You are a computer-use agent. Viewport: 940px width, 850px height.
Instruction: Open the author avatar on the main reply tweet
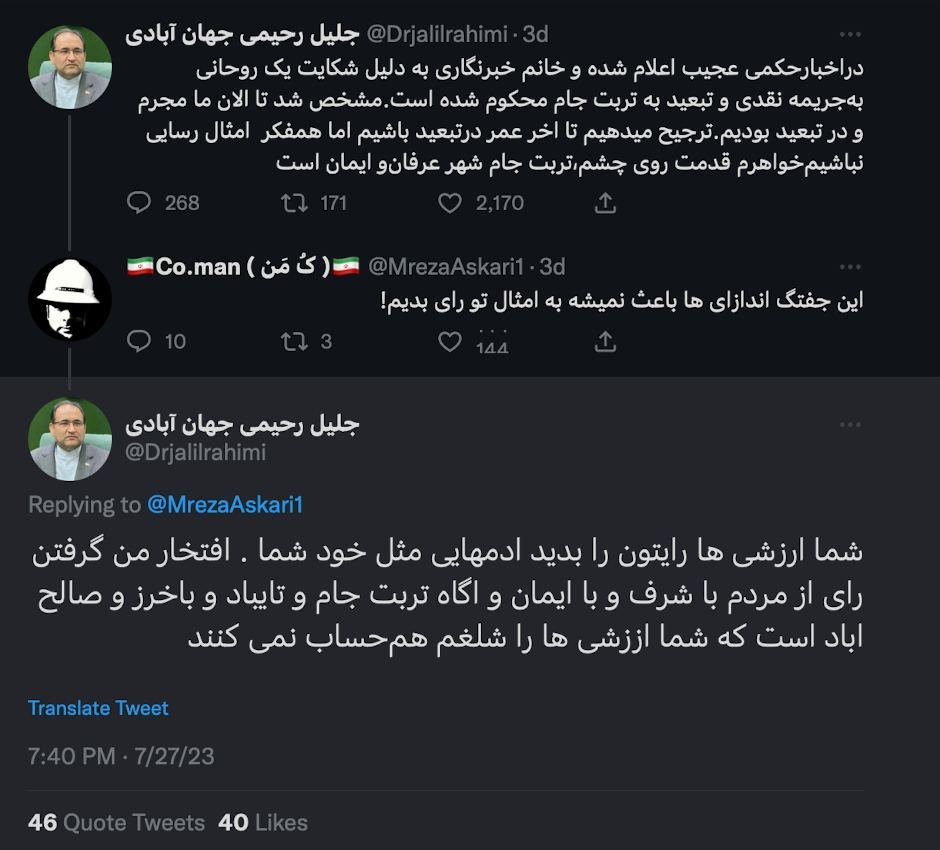70,439
